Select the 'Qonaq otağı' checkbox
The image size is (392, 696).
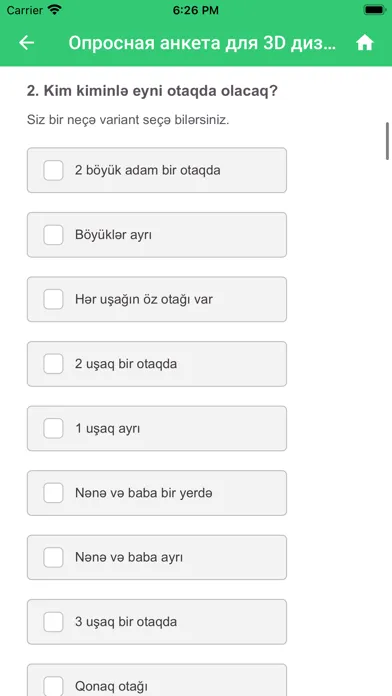(x=53, y=686)
